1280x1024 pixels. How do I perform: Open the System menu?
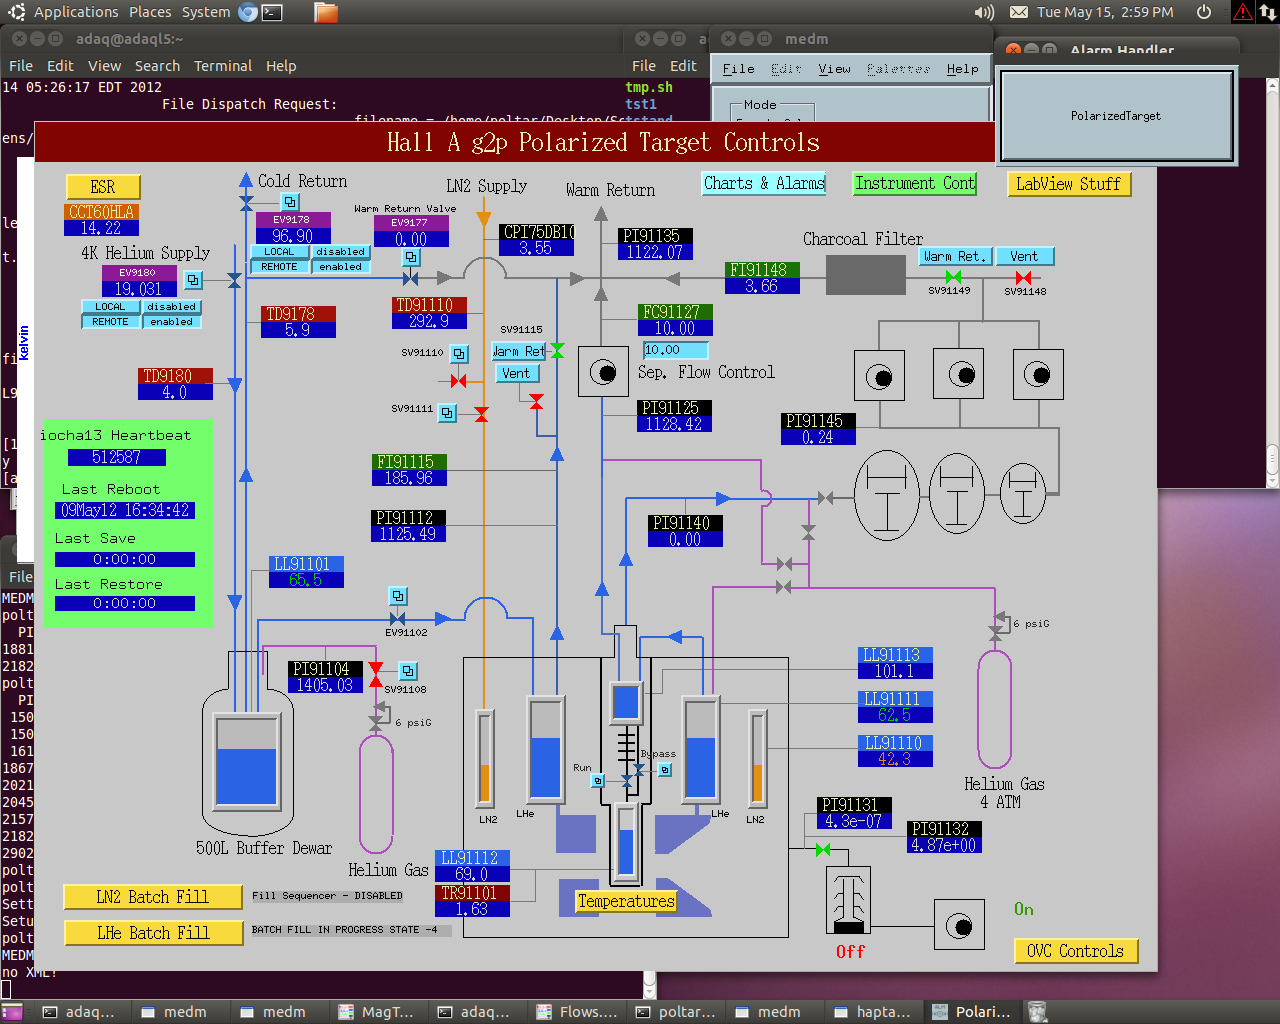pos(206,12)
